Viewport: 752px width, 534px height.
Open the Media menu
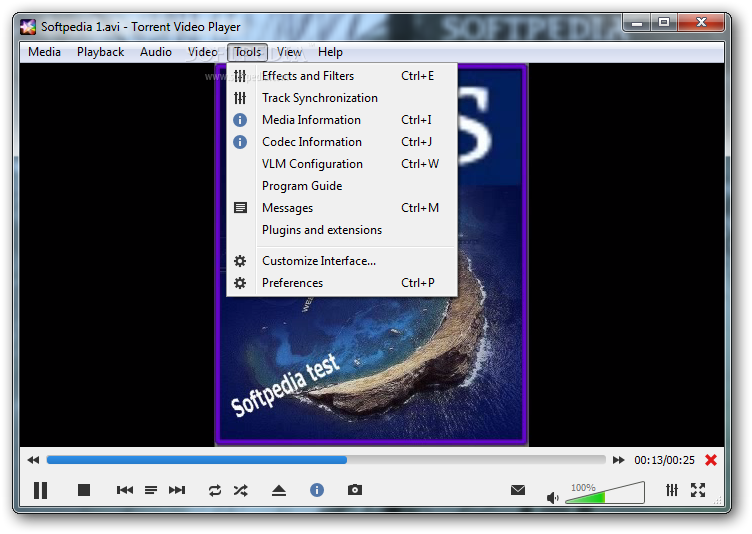click(44, 52)
